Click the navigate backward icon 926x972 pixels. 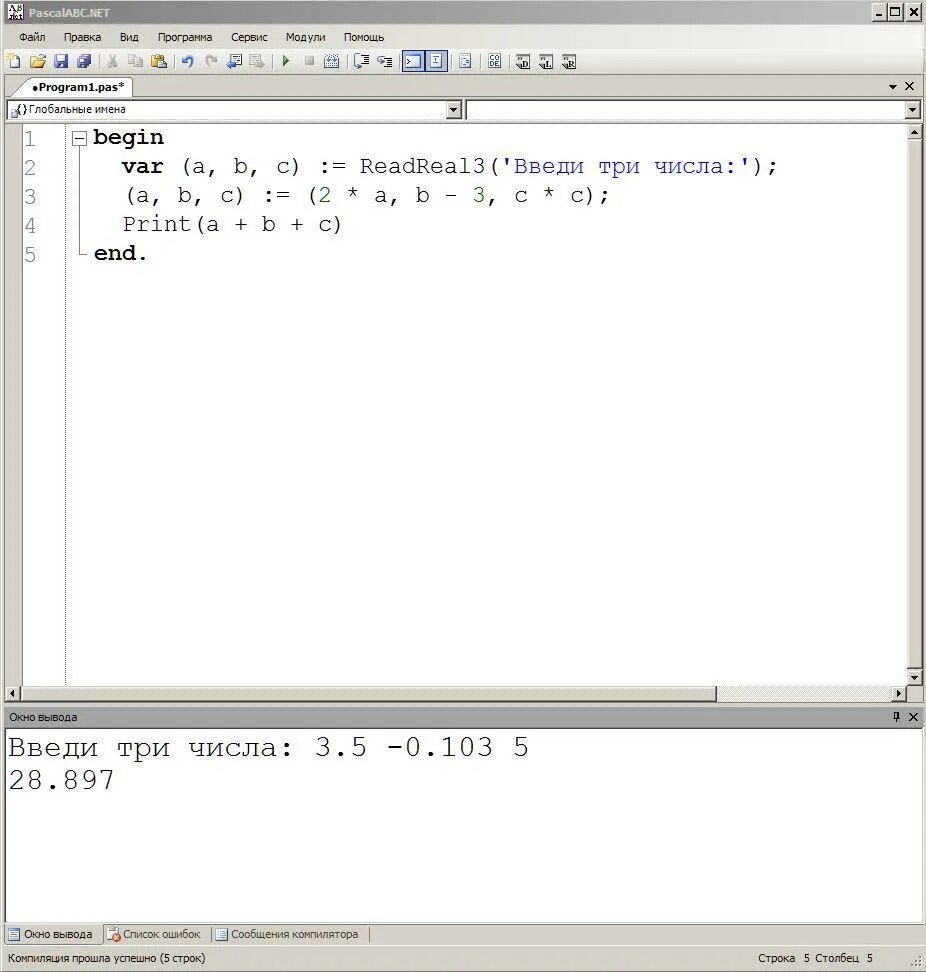coord(234,61)
